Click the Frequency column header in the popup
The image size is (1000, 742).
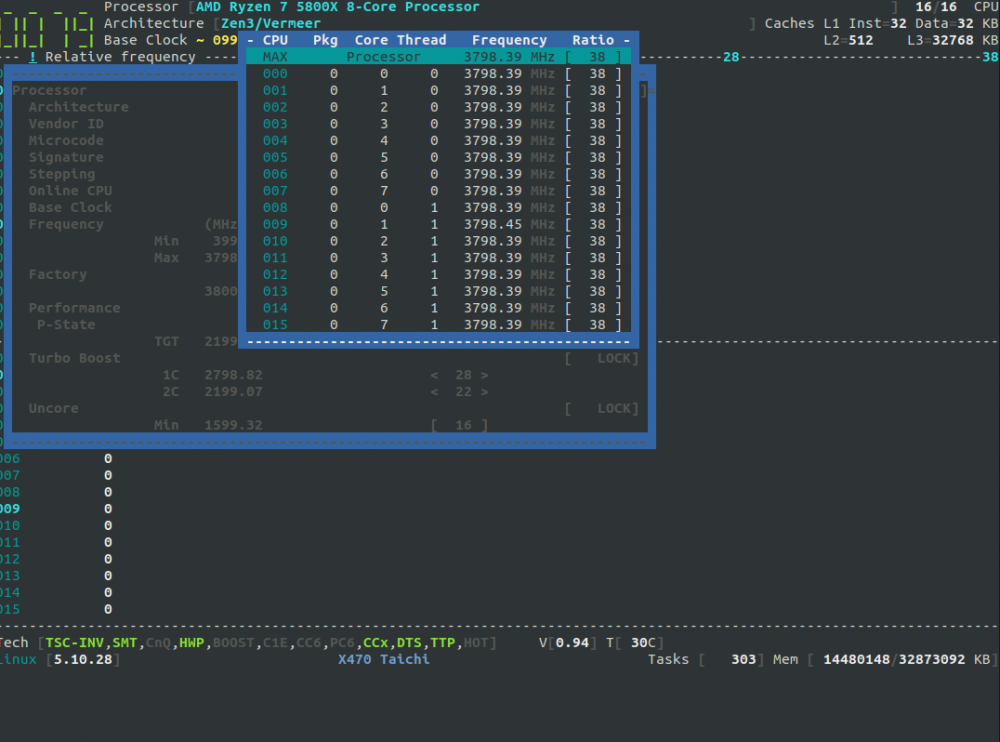(x=509, y=40)
